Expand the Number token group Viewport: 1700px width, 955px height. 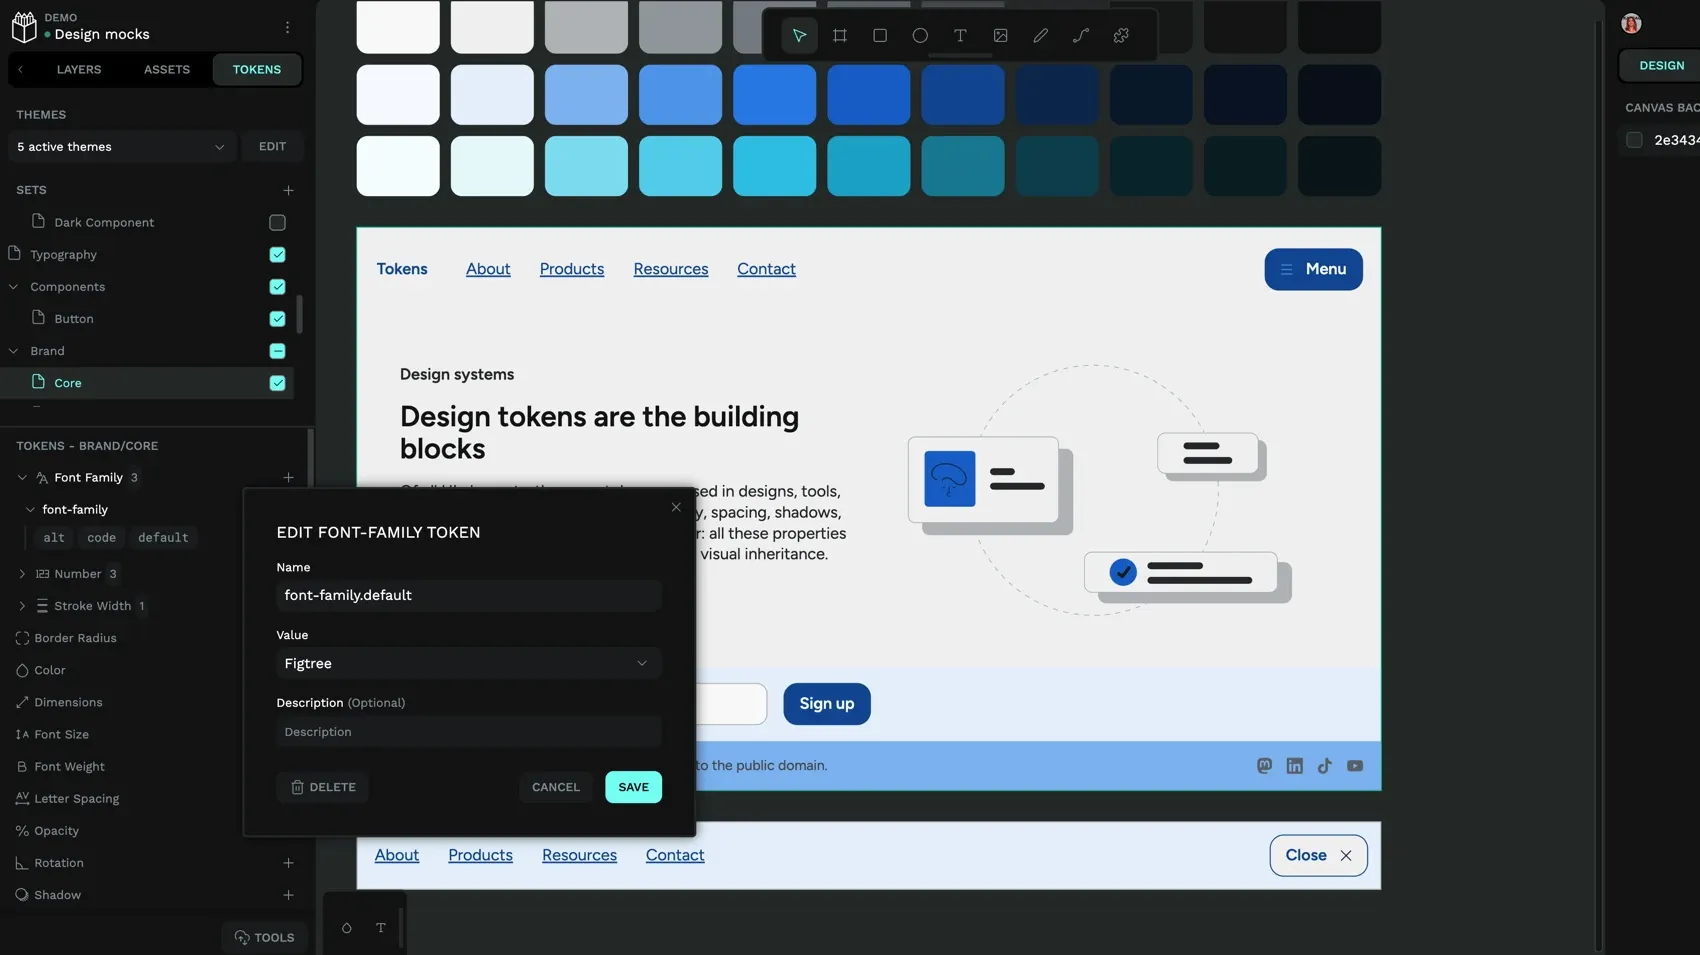(x=22, y=574)
